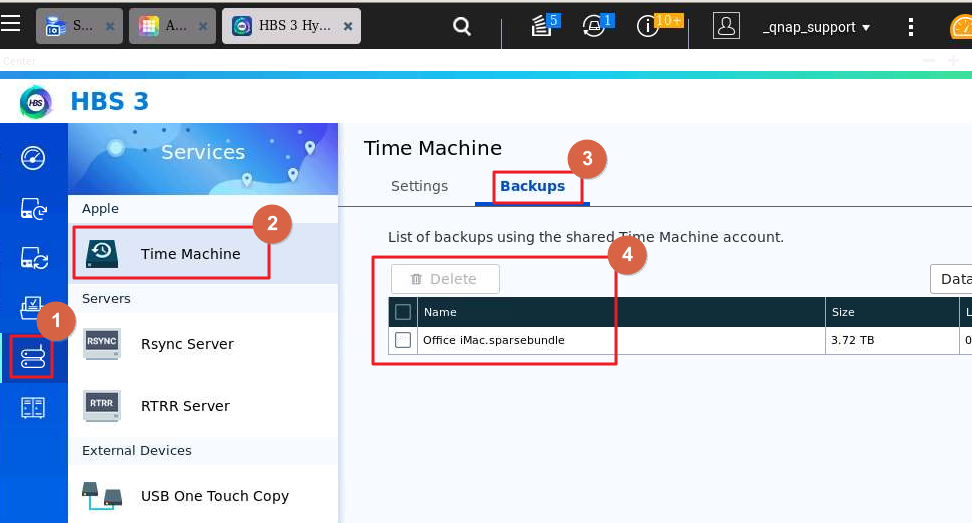
Task: Select Time Machine in the services list
Action: coord(203,253)
